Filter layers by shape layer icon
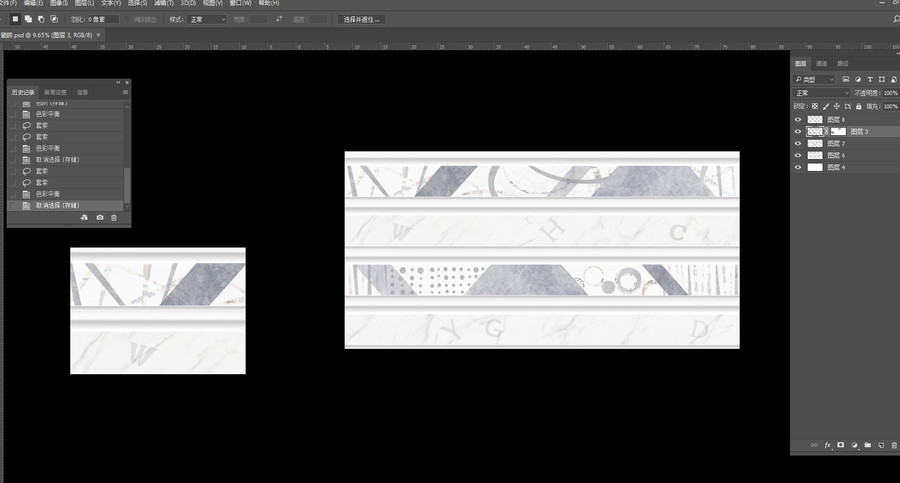The width and height of the screenshot is (900, 483). (x=882, y=79)
